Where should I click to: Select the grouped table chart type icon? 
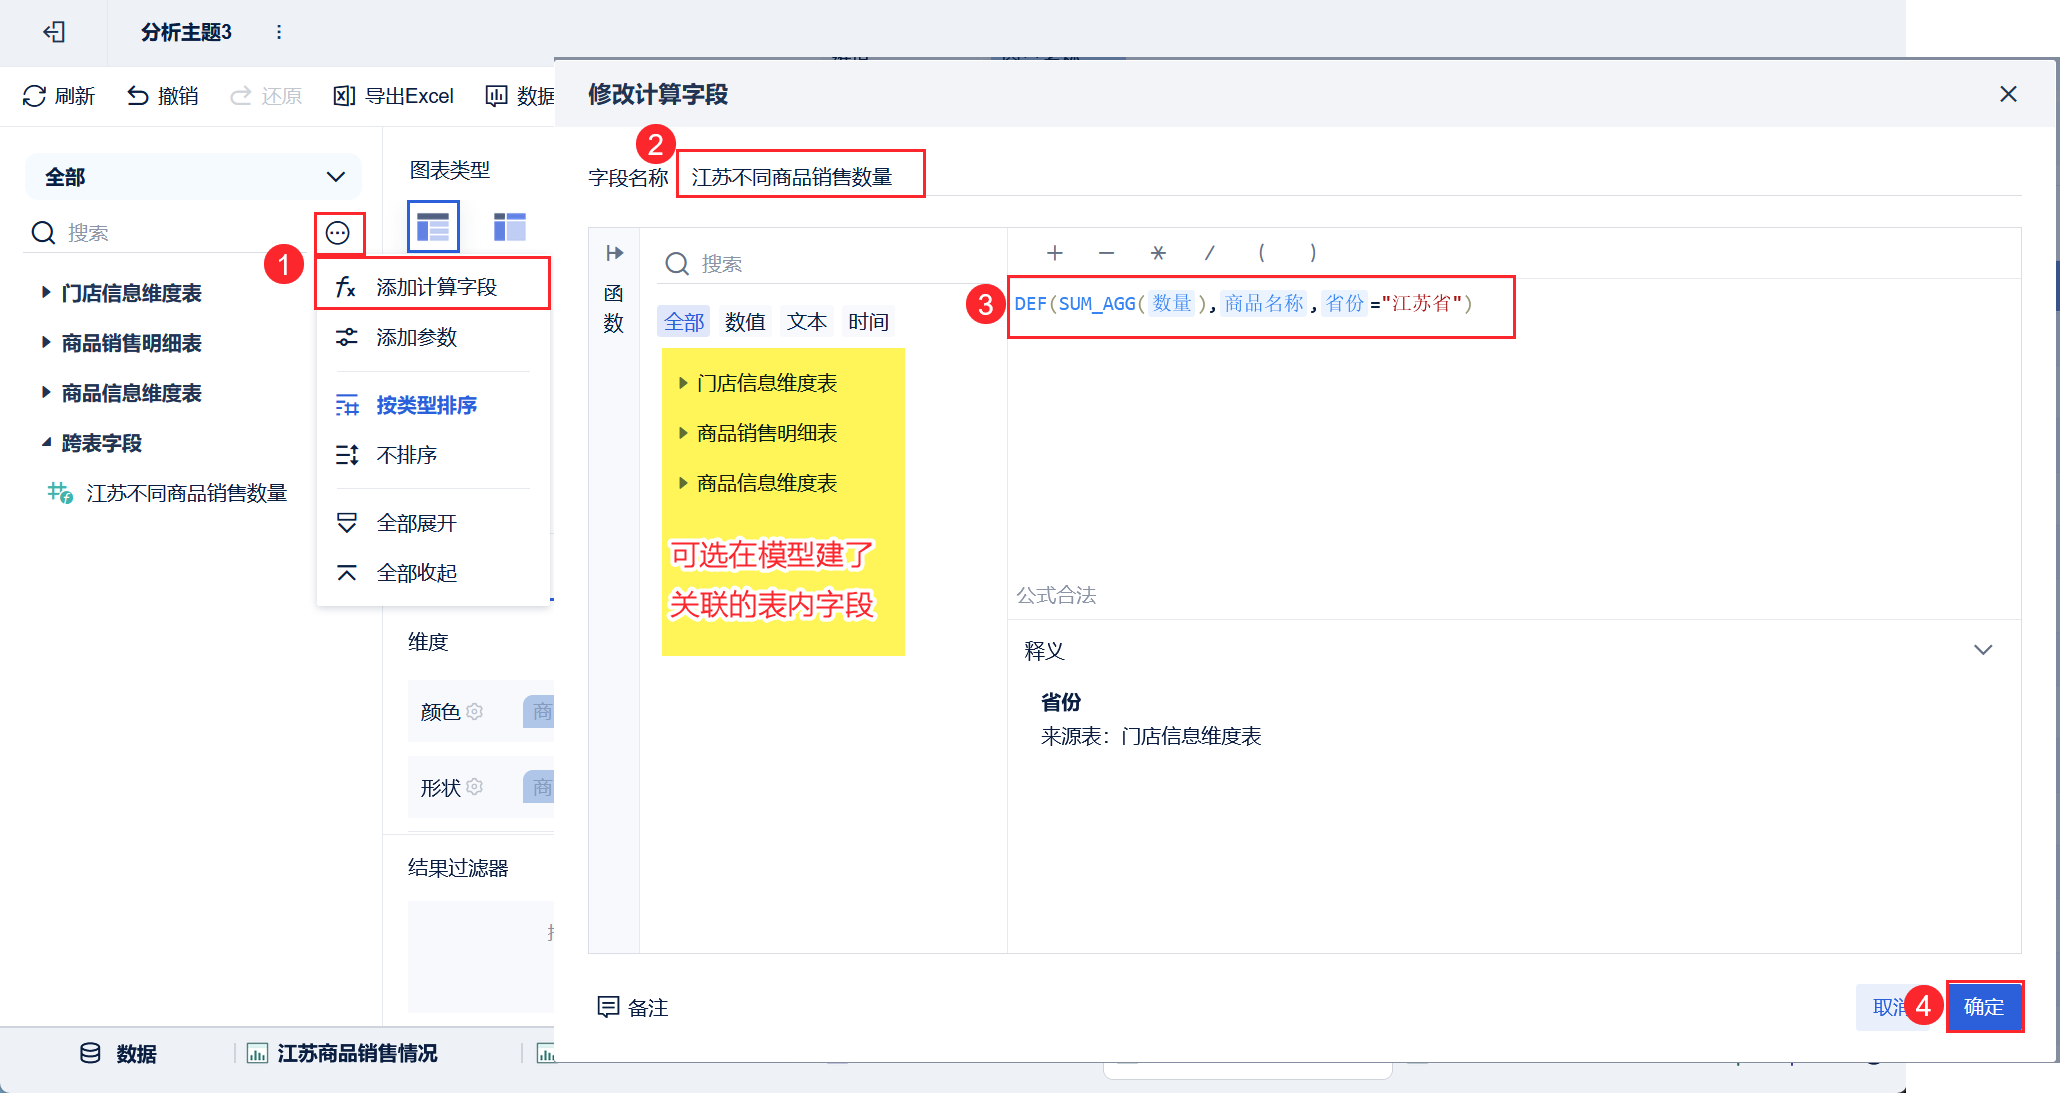433,227
